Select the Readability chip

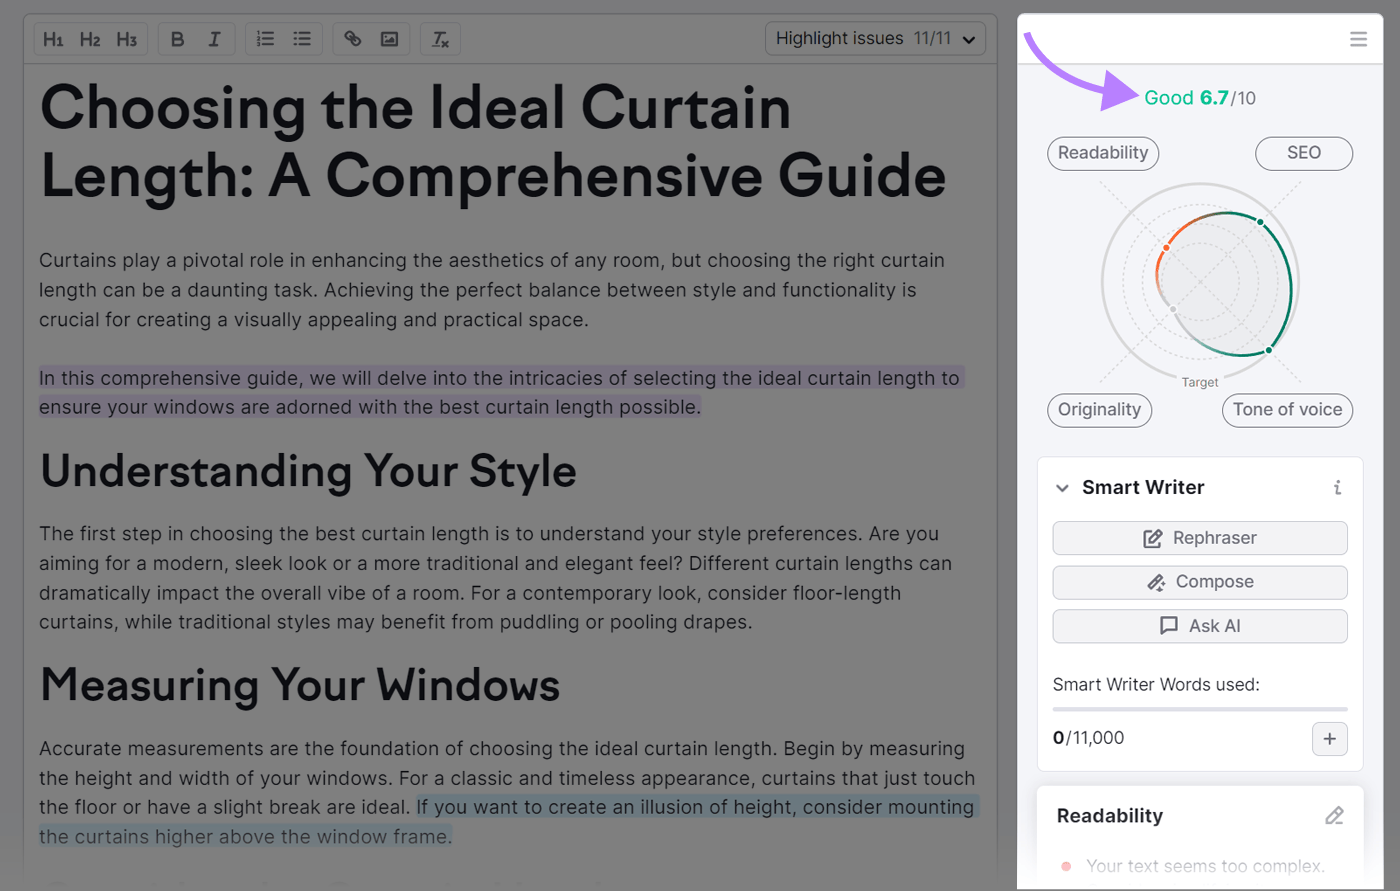tap(1103, 153)
